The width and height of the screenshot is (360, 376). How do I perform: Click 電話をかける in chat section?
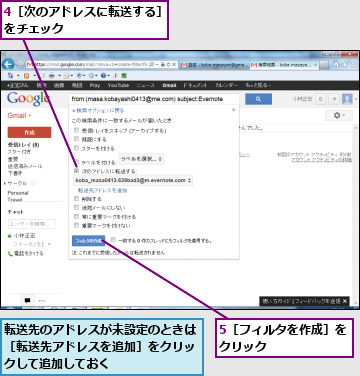29,254
